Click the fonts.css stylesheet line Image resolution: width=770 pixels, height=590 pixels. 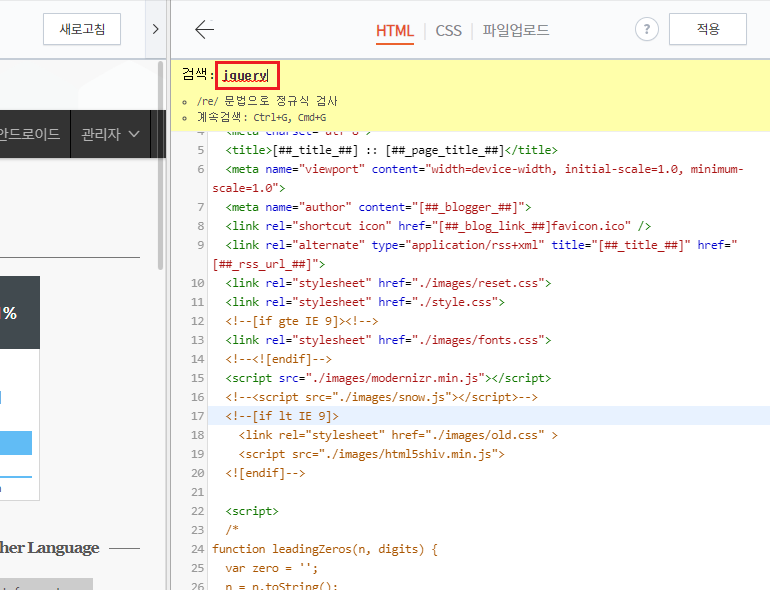point(388,340)
